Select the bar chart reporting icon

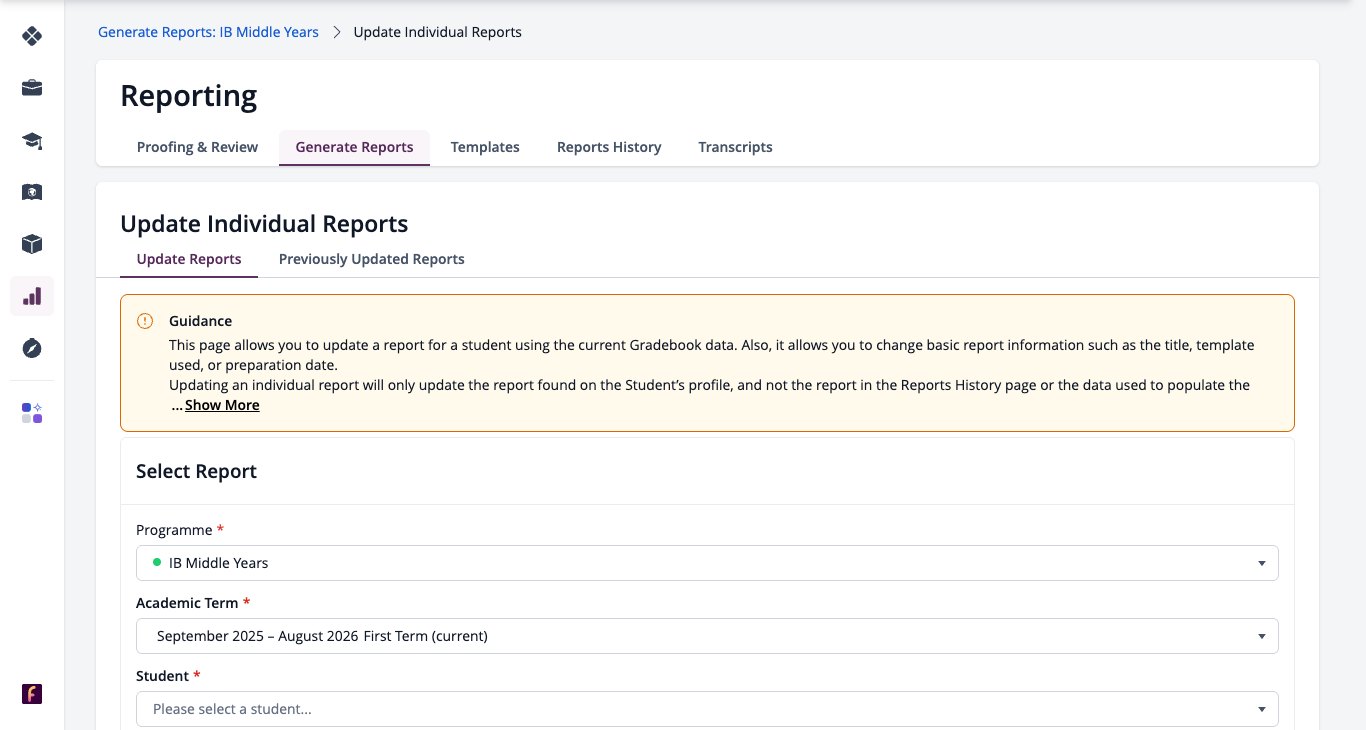pyautogui.click(x=32, y=296)
